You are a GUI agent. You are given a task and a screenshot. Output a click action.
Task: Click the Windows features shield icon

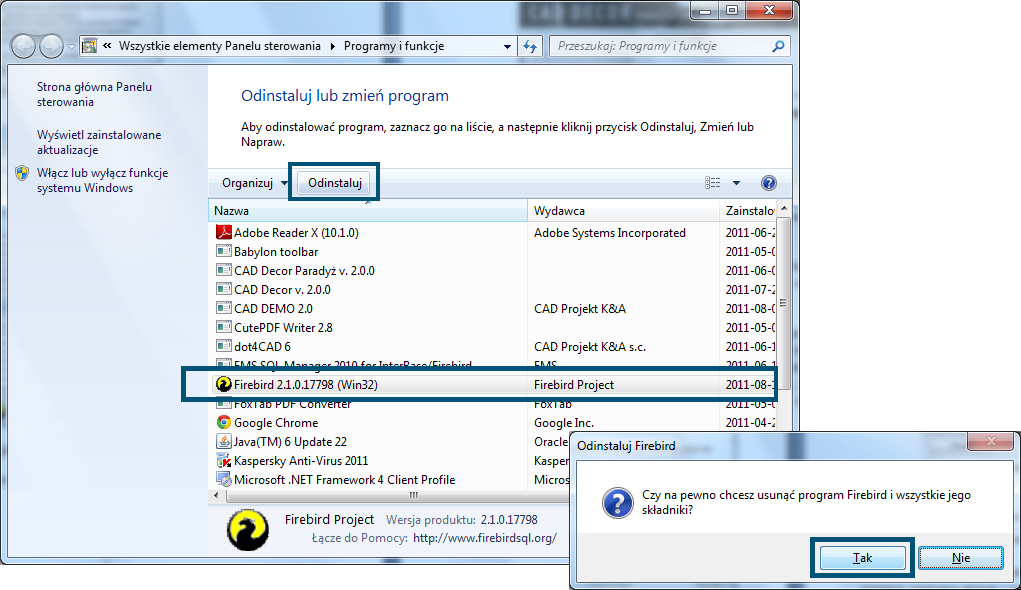click(x=23, y=173)
